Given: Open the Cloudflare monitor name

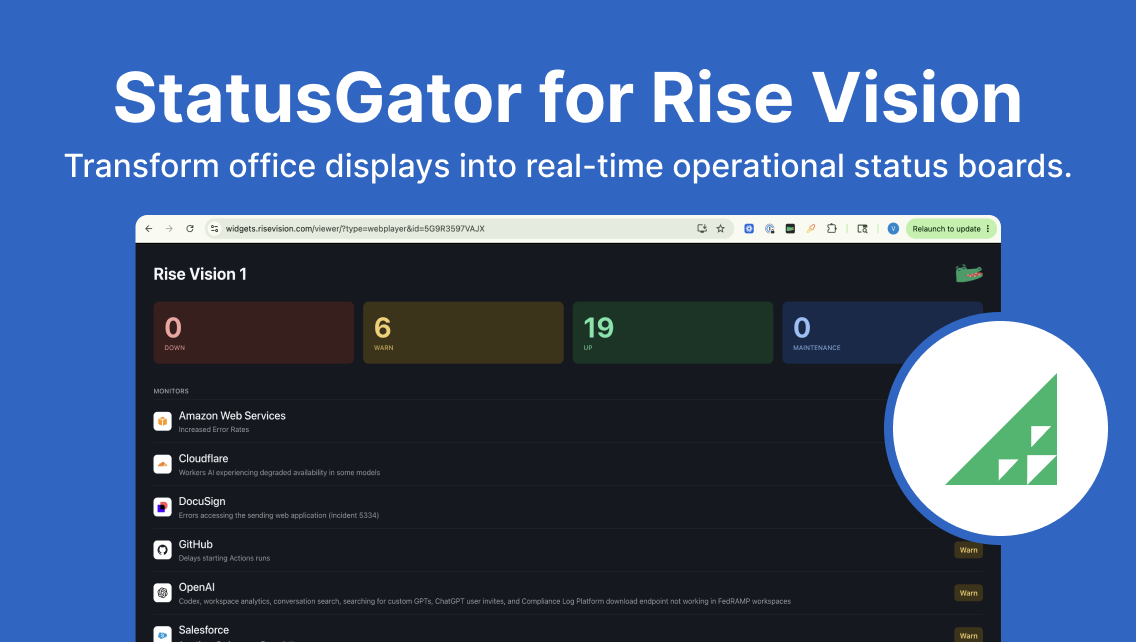Looking at the screenshot, I should pyautogui.click(x=203, y=459).
